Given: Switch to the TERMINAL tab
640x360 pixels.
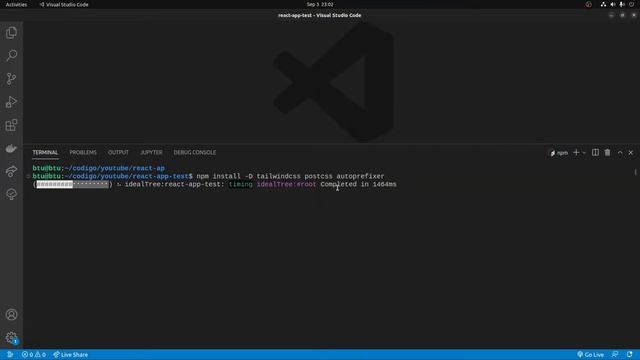Looking at the screenshot, I should tap(45, 152).
